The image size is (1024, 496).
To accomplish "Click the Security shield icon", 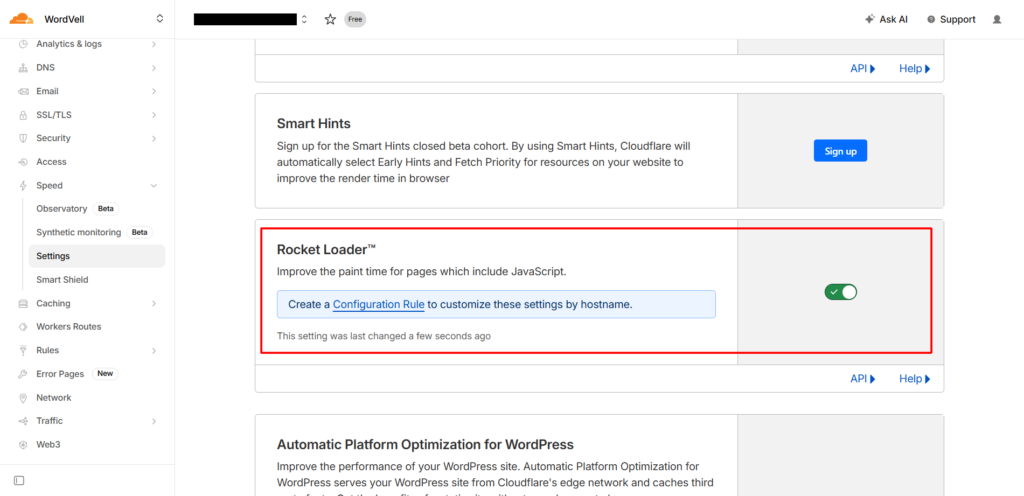I will coord(23,138).
